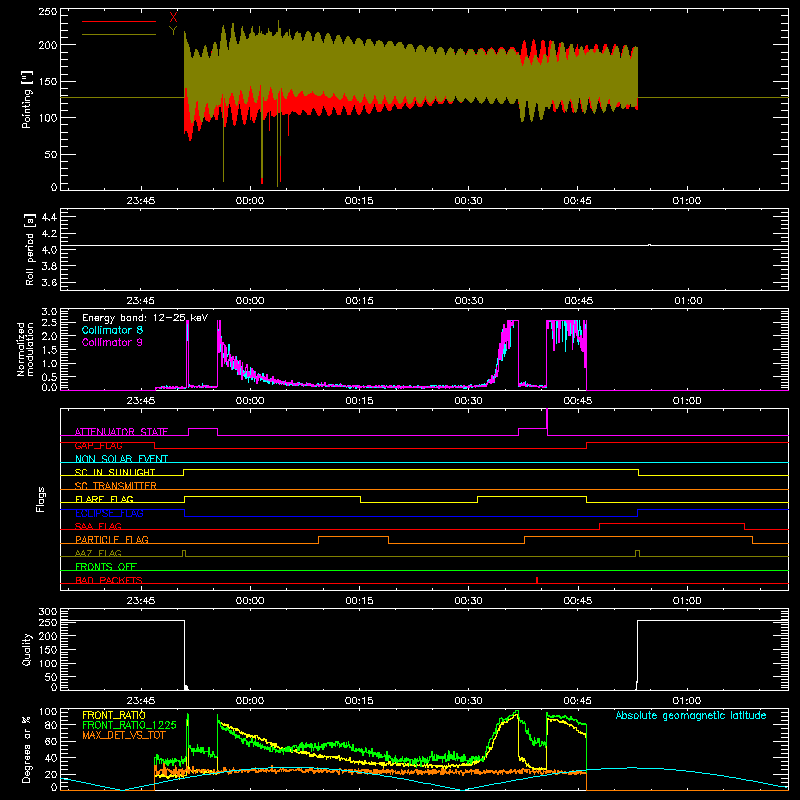
Task: Click the orange MAX_DET_VS_TOT legend label
Action: [x=124, y=735]
